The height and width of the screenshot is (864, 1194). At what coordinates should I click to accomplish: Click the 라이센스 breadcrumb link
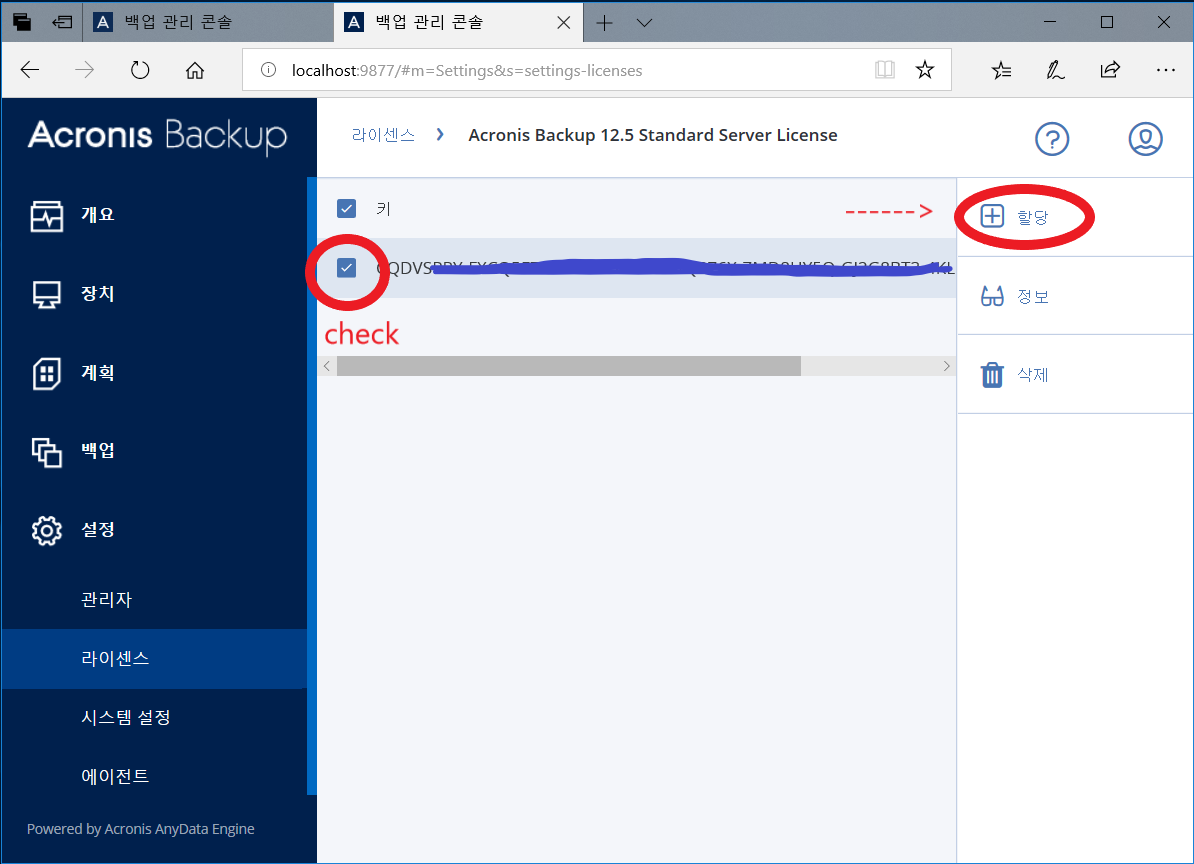tap(383, 135)
